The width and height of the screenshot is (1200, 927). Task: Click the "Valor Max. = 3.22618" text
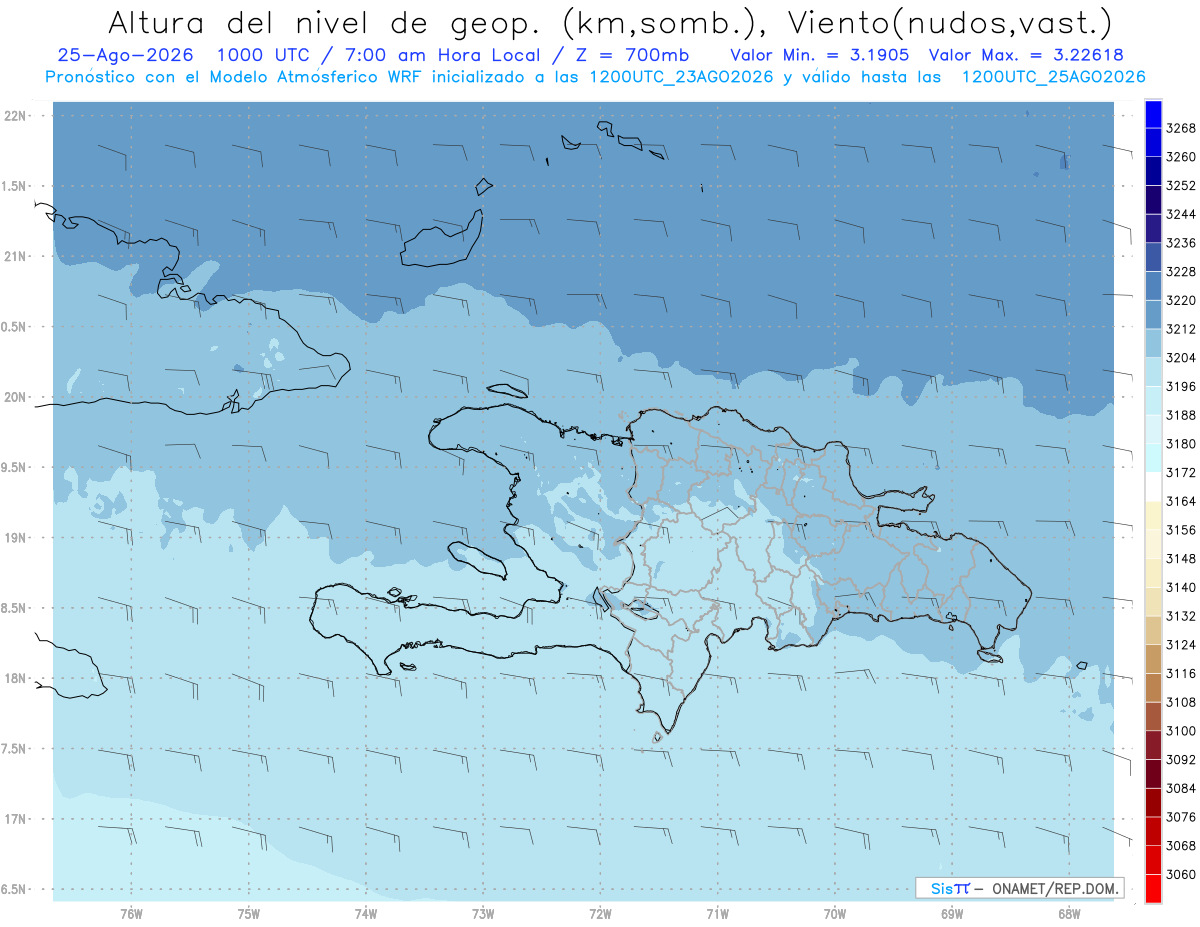[x=1027, y=55]
